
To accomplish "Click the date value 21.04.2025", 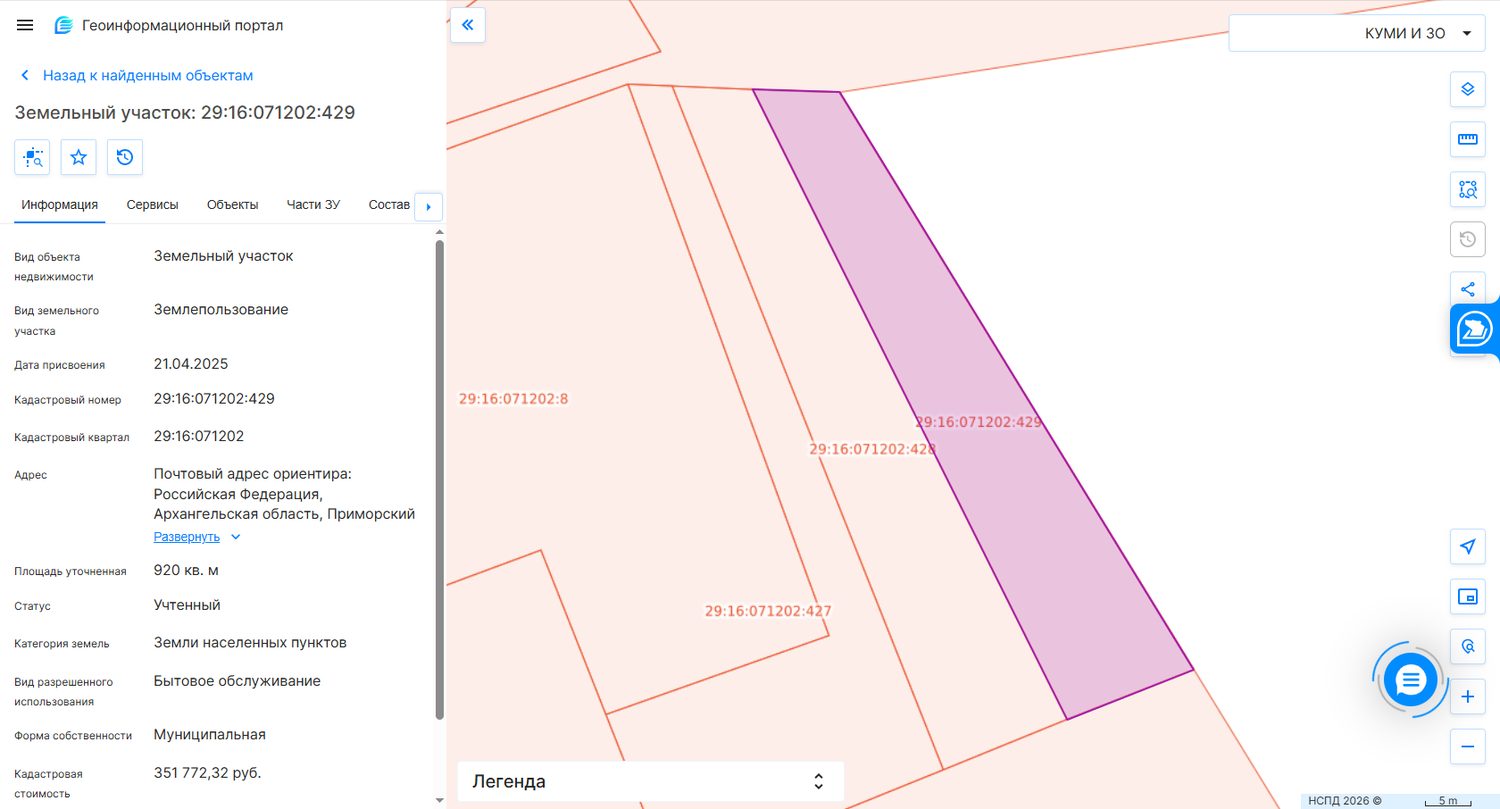I will [191, 364].
